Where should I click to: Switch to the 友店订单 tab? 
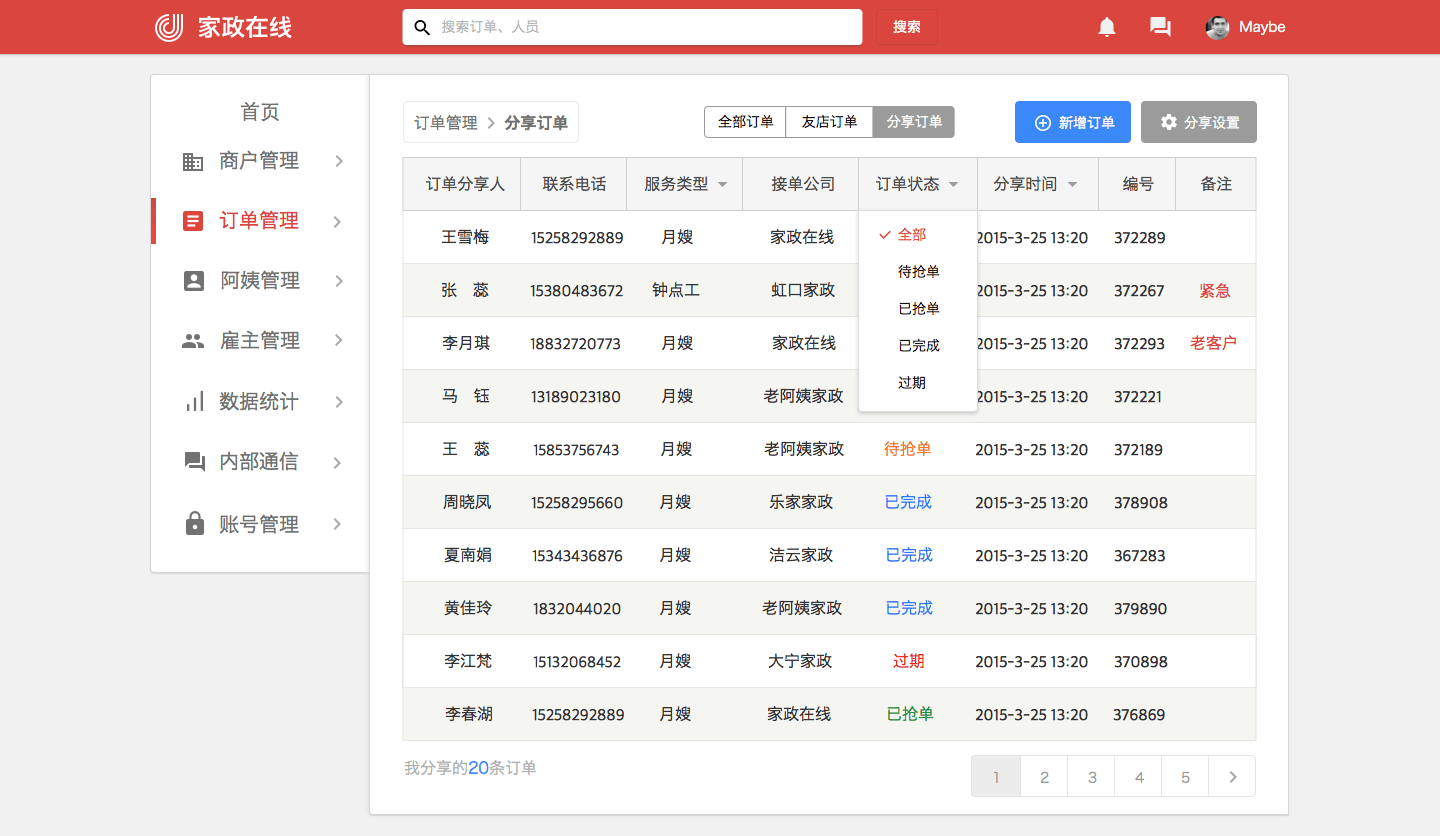coord(829,122)
